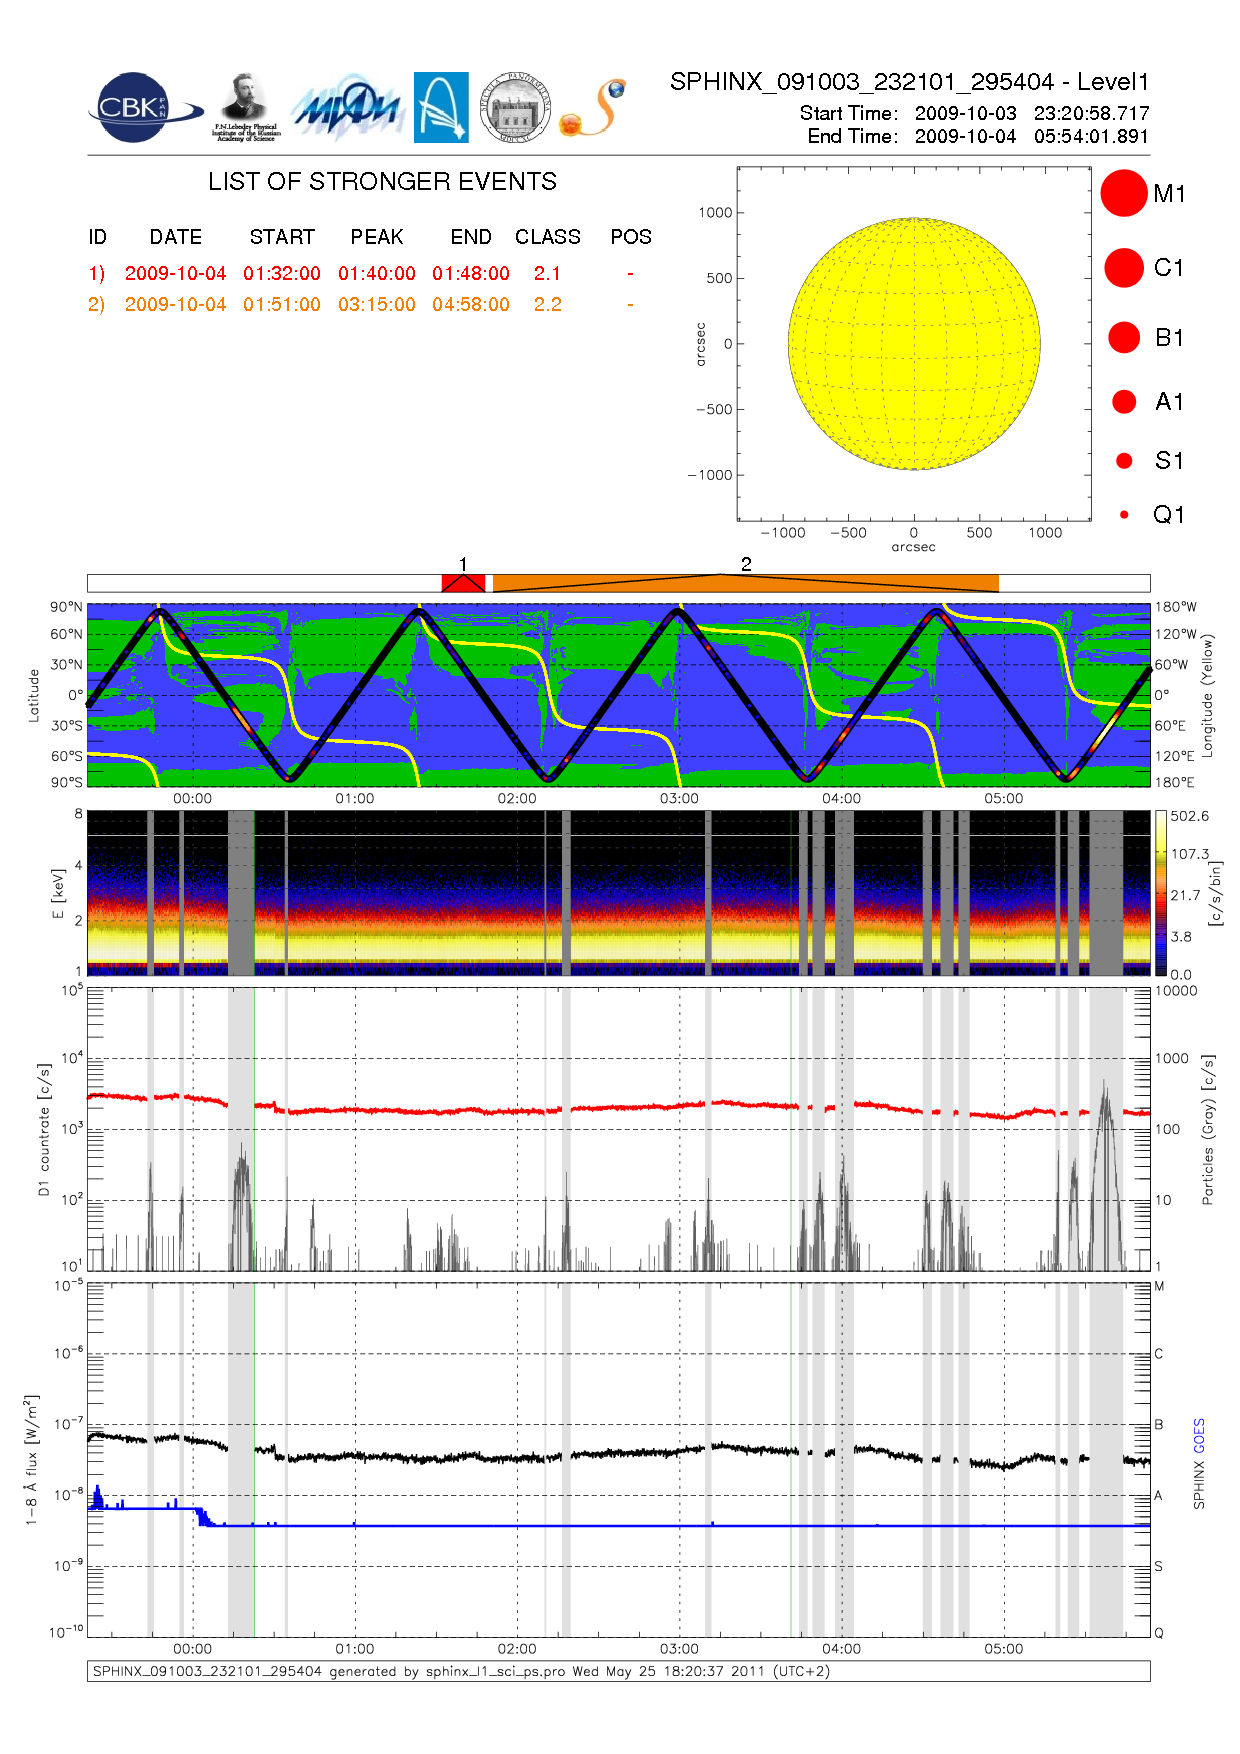Viewport: 1240px width, 1754px height.
Task: Click the M1 class red circle in legend
Action: pyautogui.click(x=1123, y=193)
